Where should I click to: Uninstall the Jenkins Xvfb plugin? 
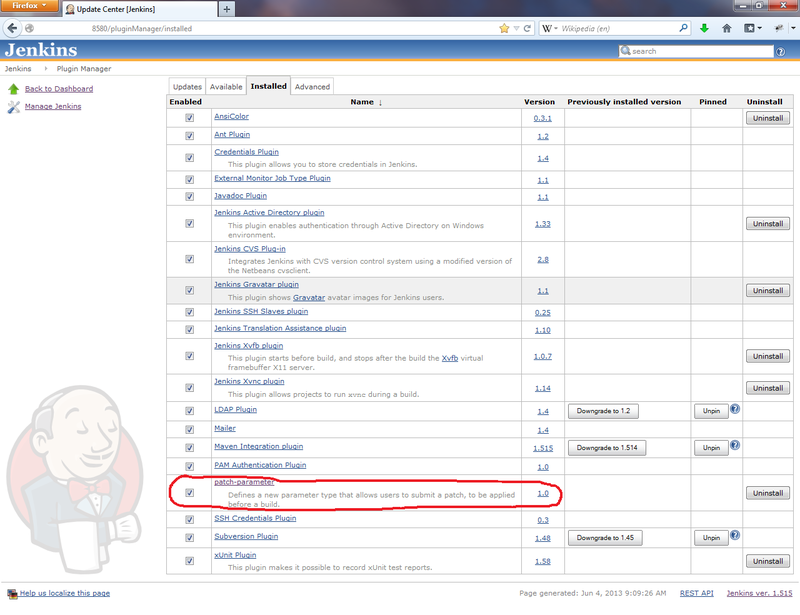pyautogui.click(x=767, y=356)
